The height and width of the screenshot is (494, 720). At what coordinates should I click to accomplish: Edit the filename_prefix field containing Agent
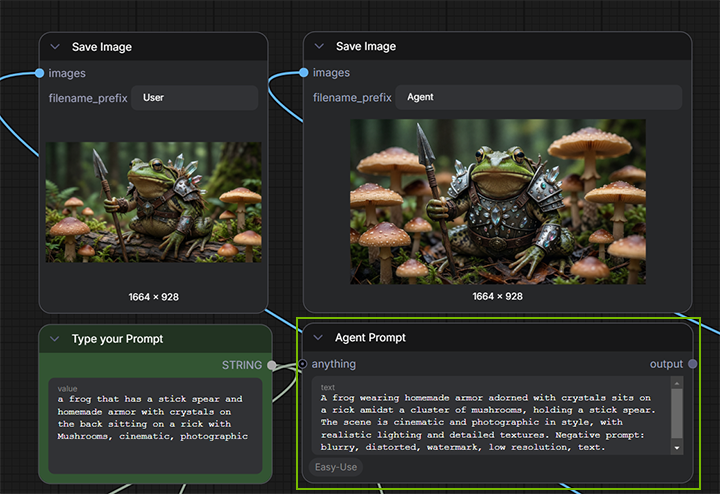point(539,97)
